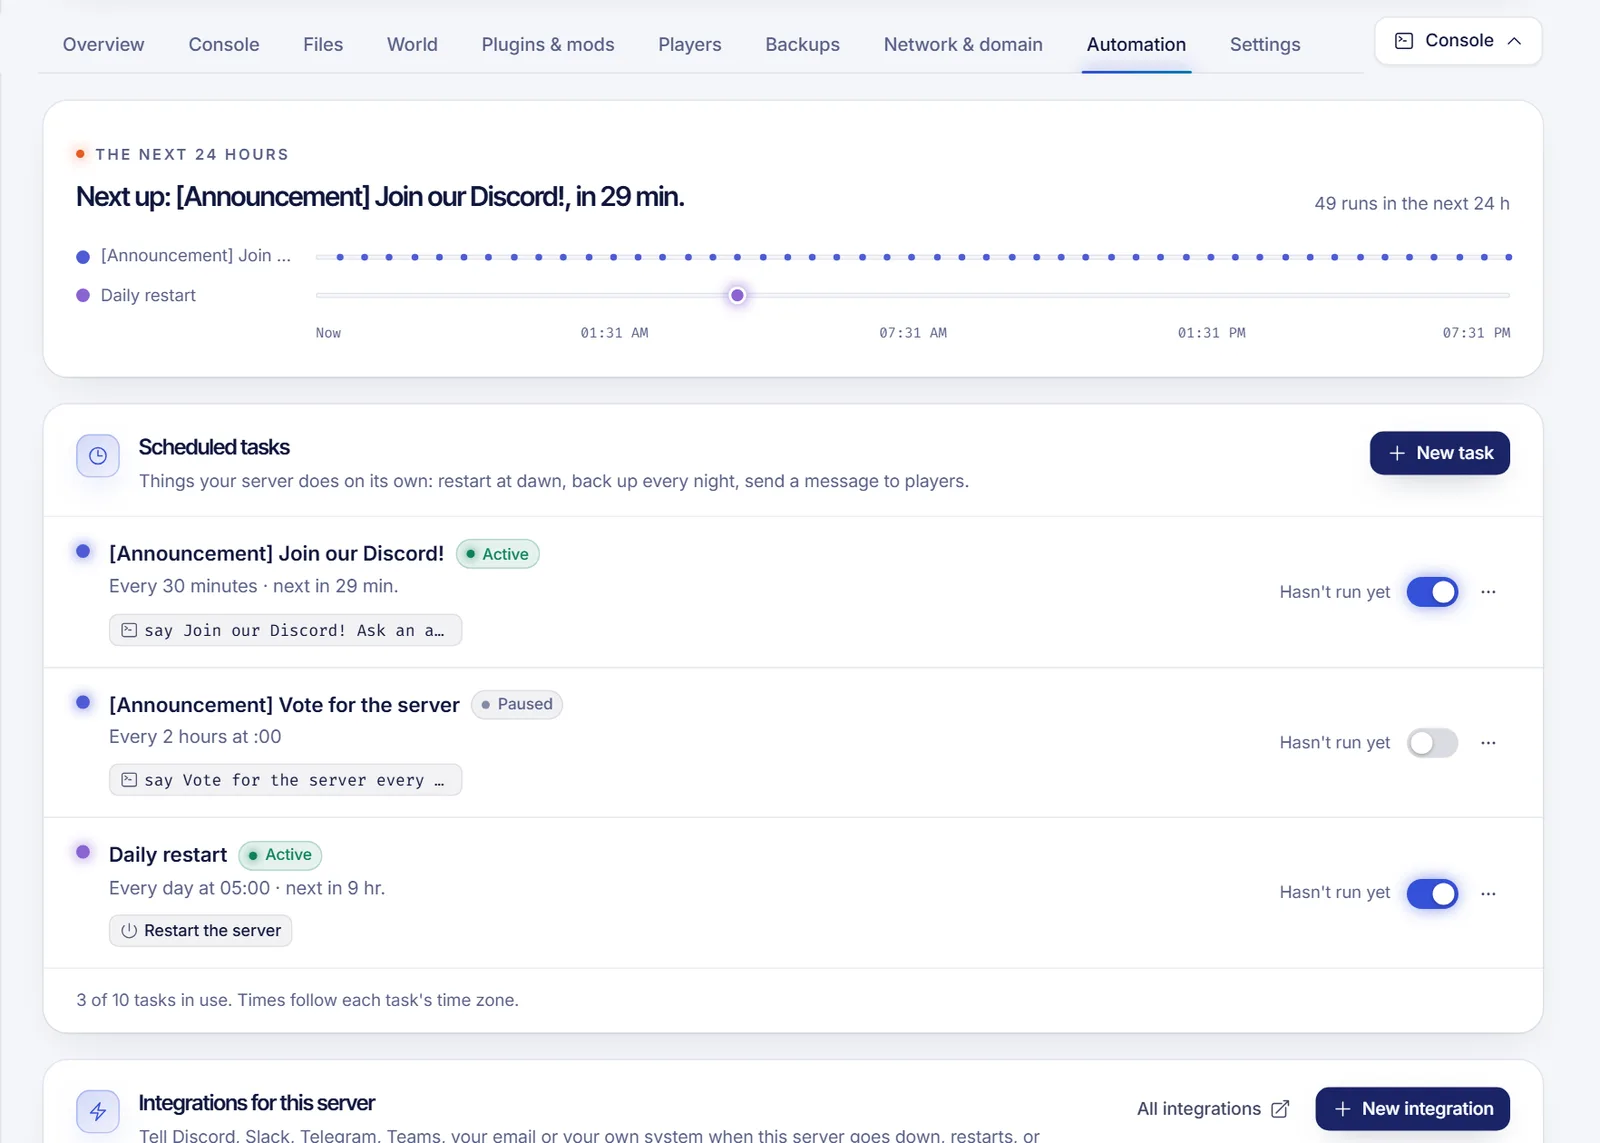Click the Console dropdown chevron arrow

pos(1514,41)
